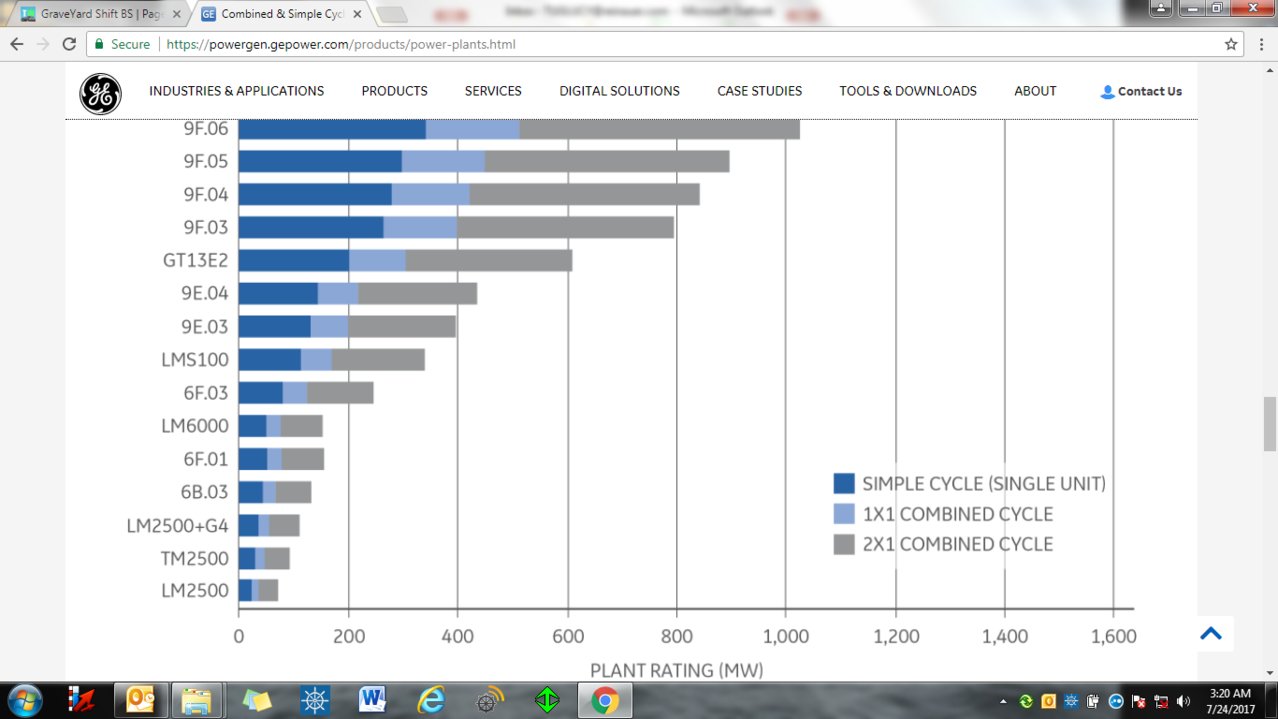Click the GE logo icon
1278x719 pixels.
100,94
